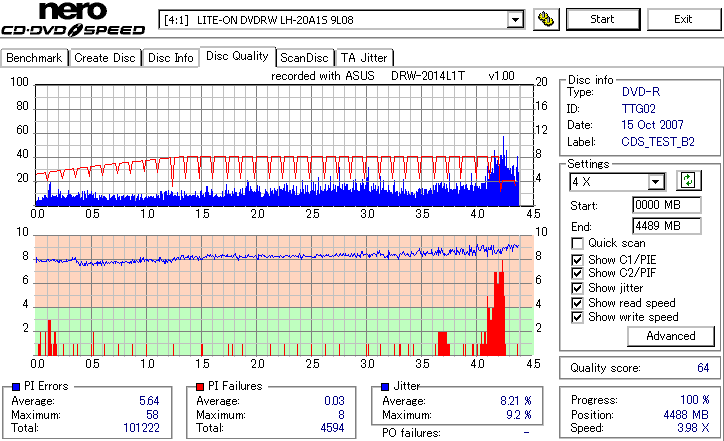
Task: Open the Create Disc tab
Action: [105, 58]
